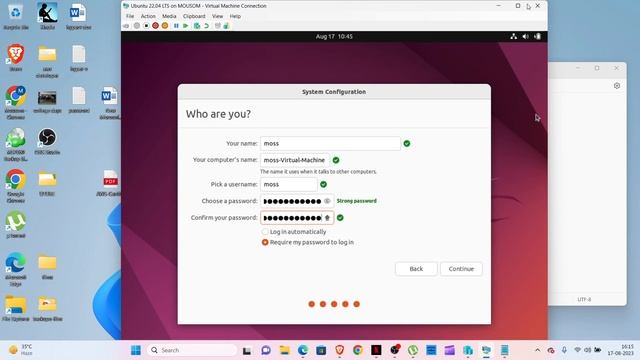Open File Explorer from the taskbar

284,350
